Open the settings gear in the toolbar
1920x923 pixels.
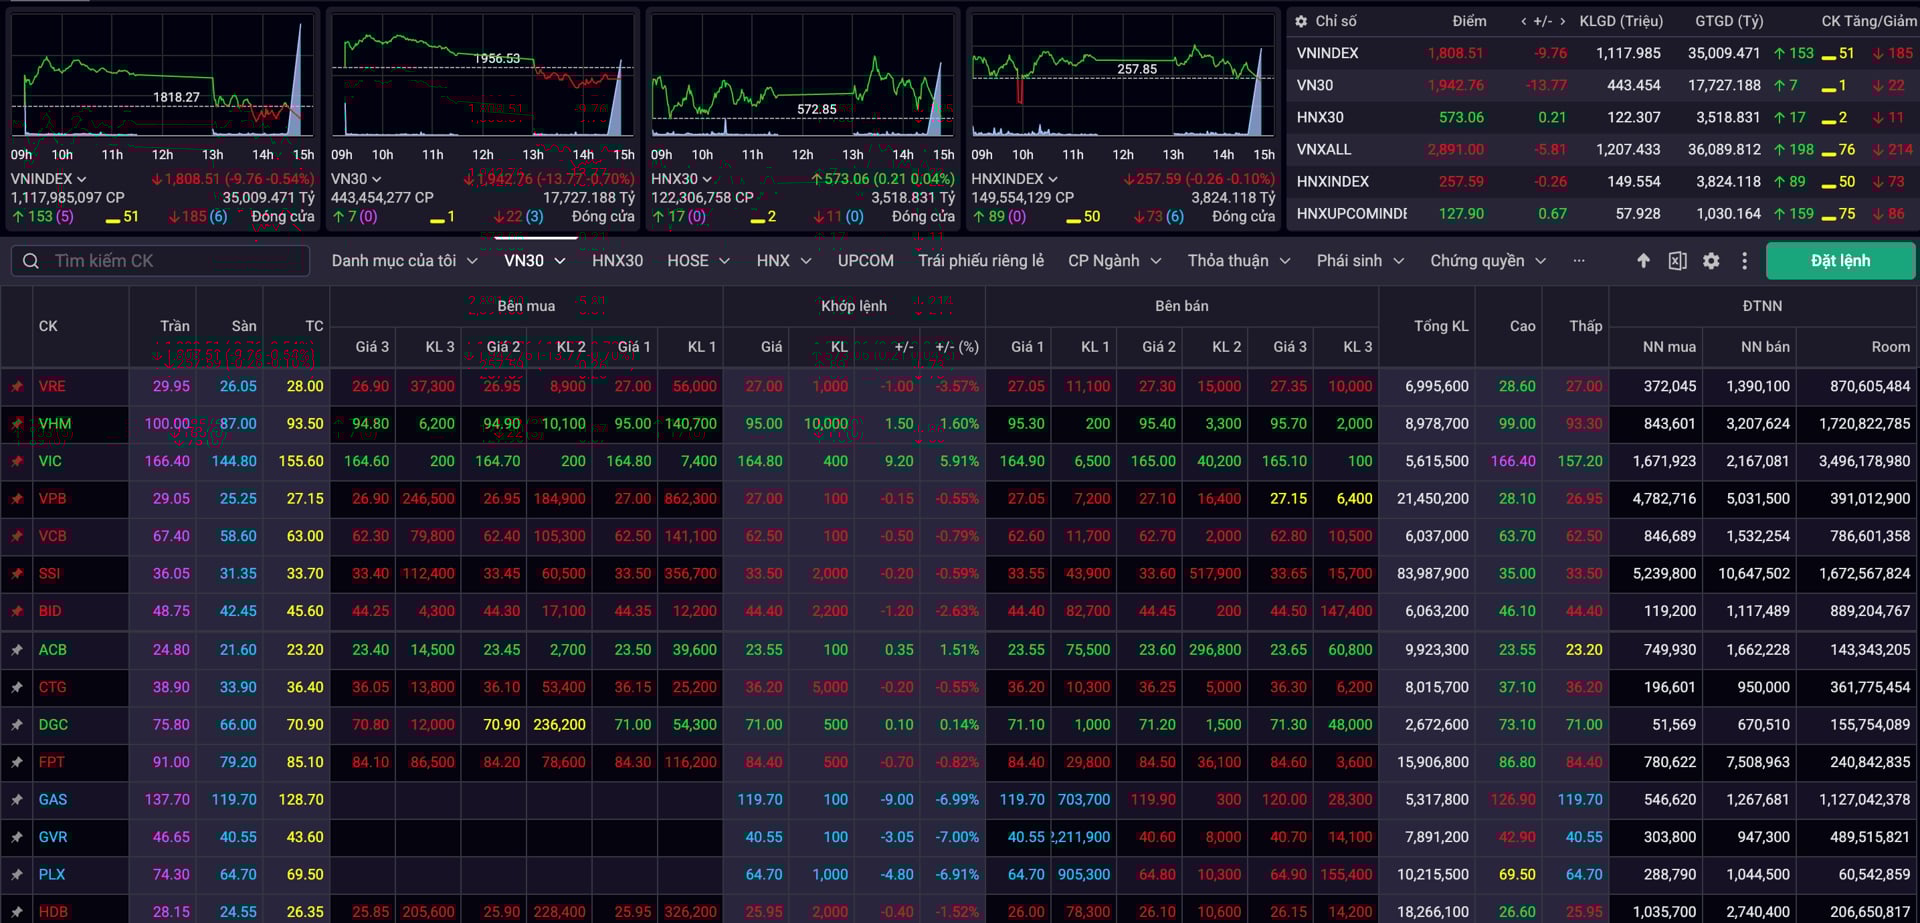click(x=1711, y=260)
